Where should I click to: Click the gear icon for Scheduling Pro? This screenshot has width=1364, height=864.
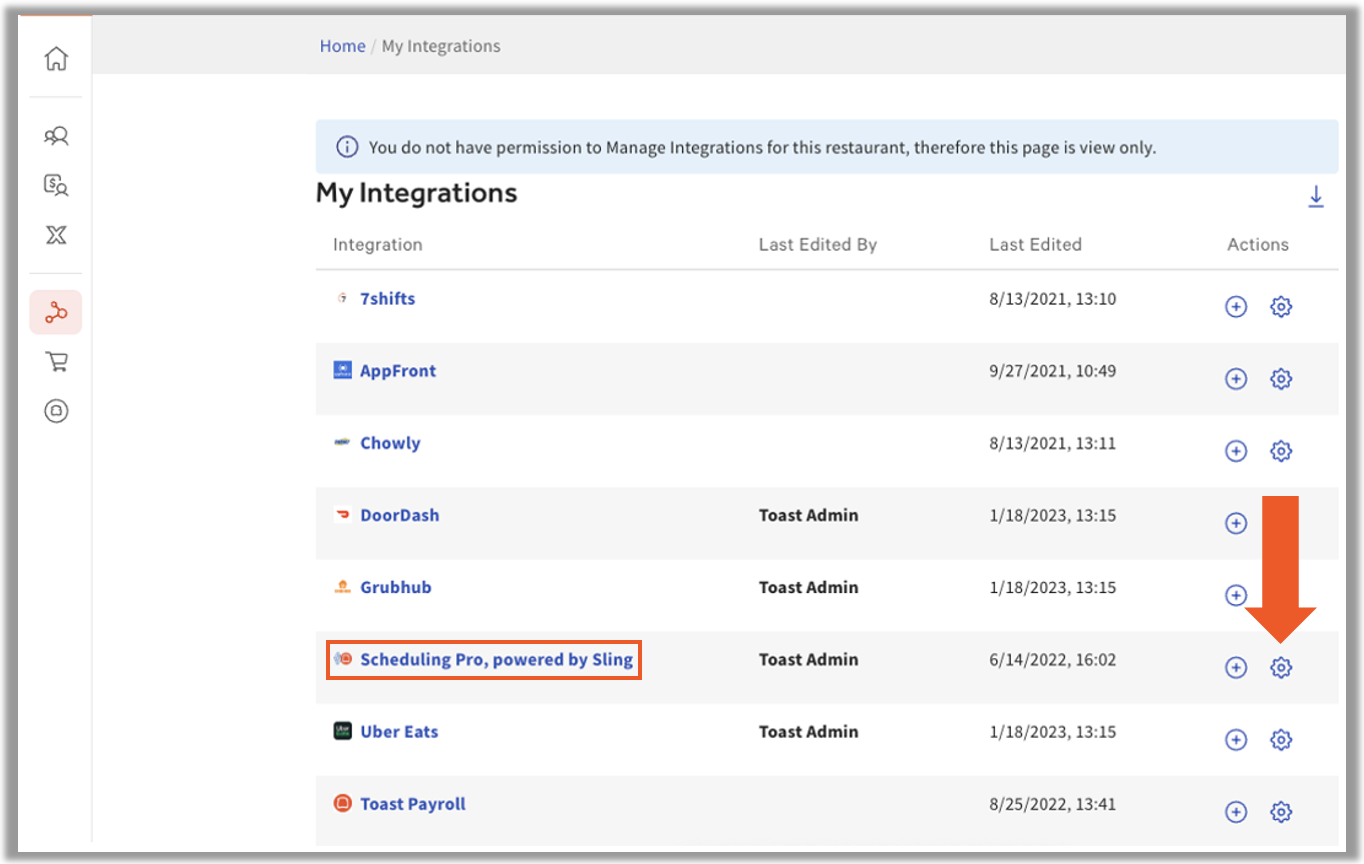tap(1281, 668)
